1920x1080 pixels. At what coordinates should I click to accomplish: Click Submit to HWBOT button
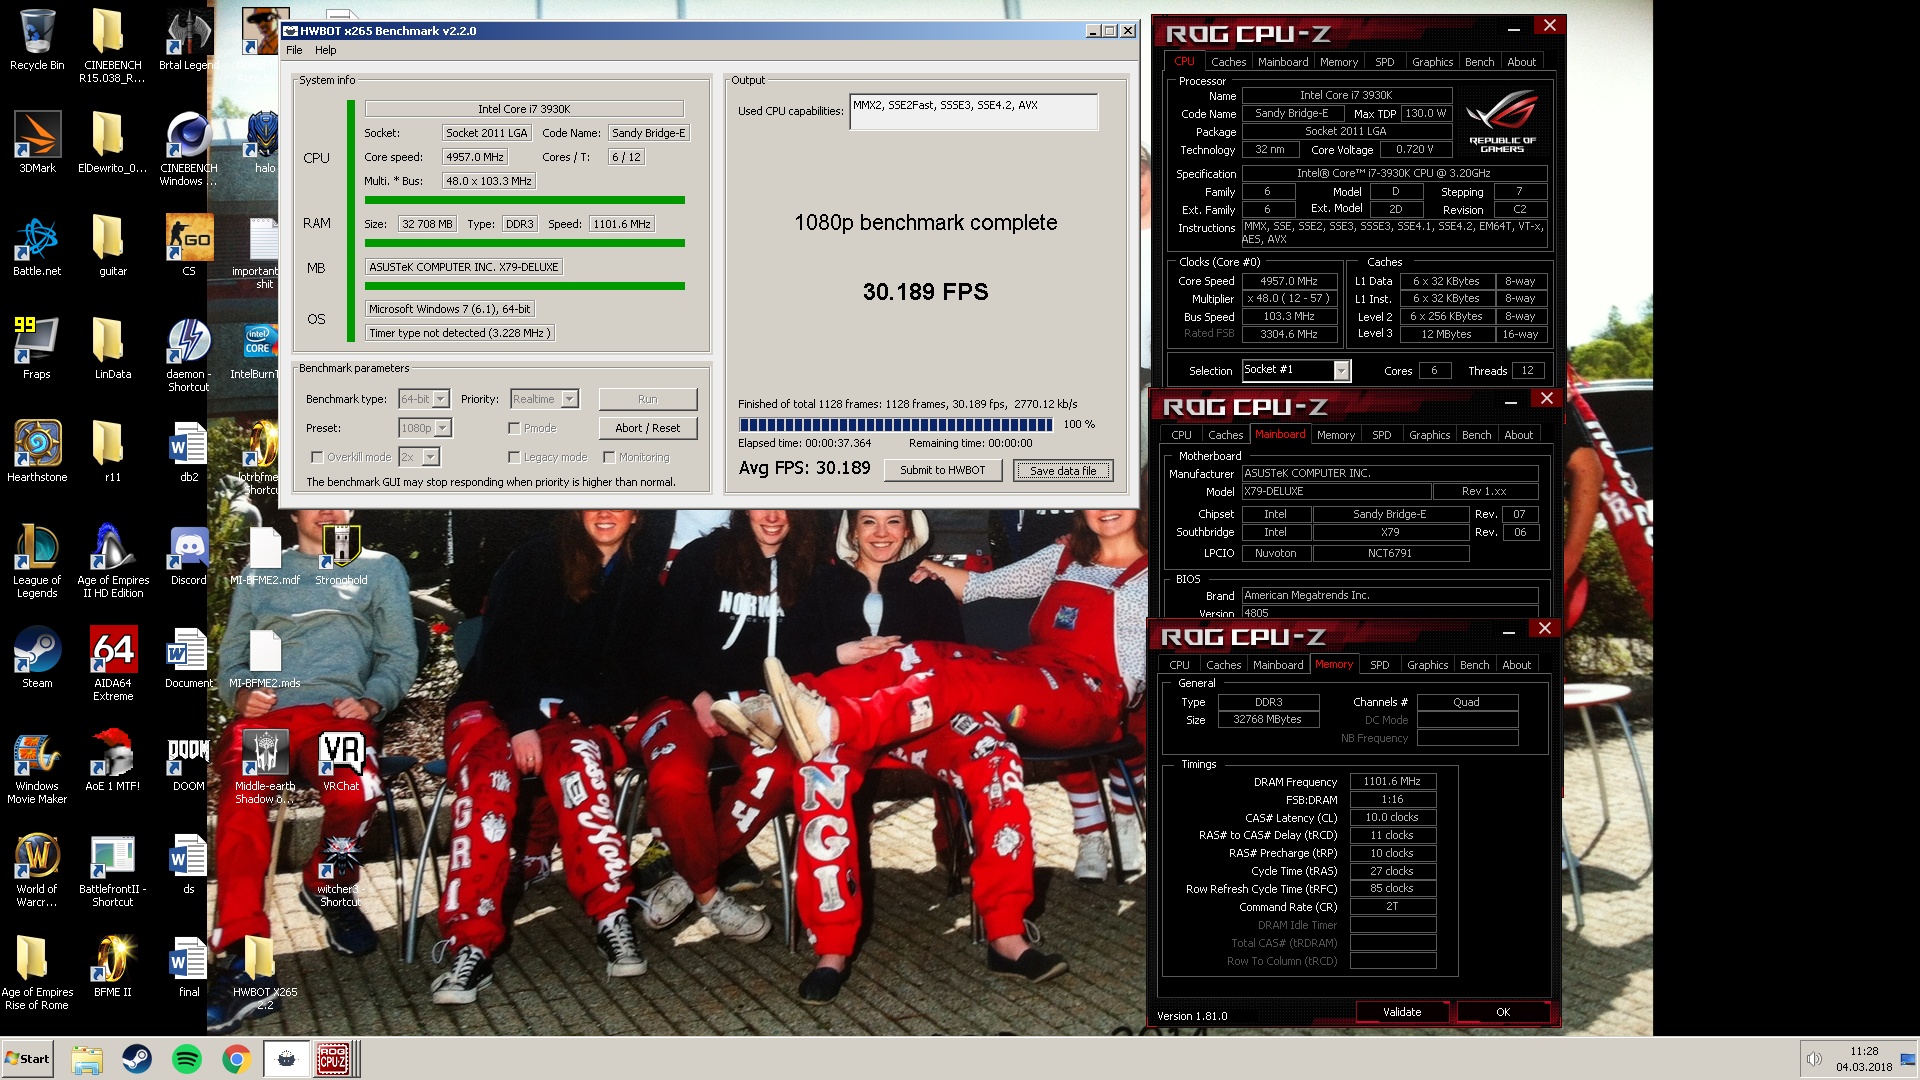coord(942,470)
